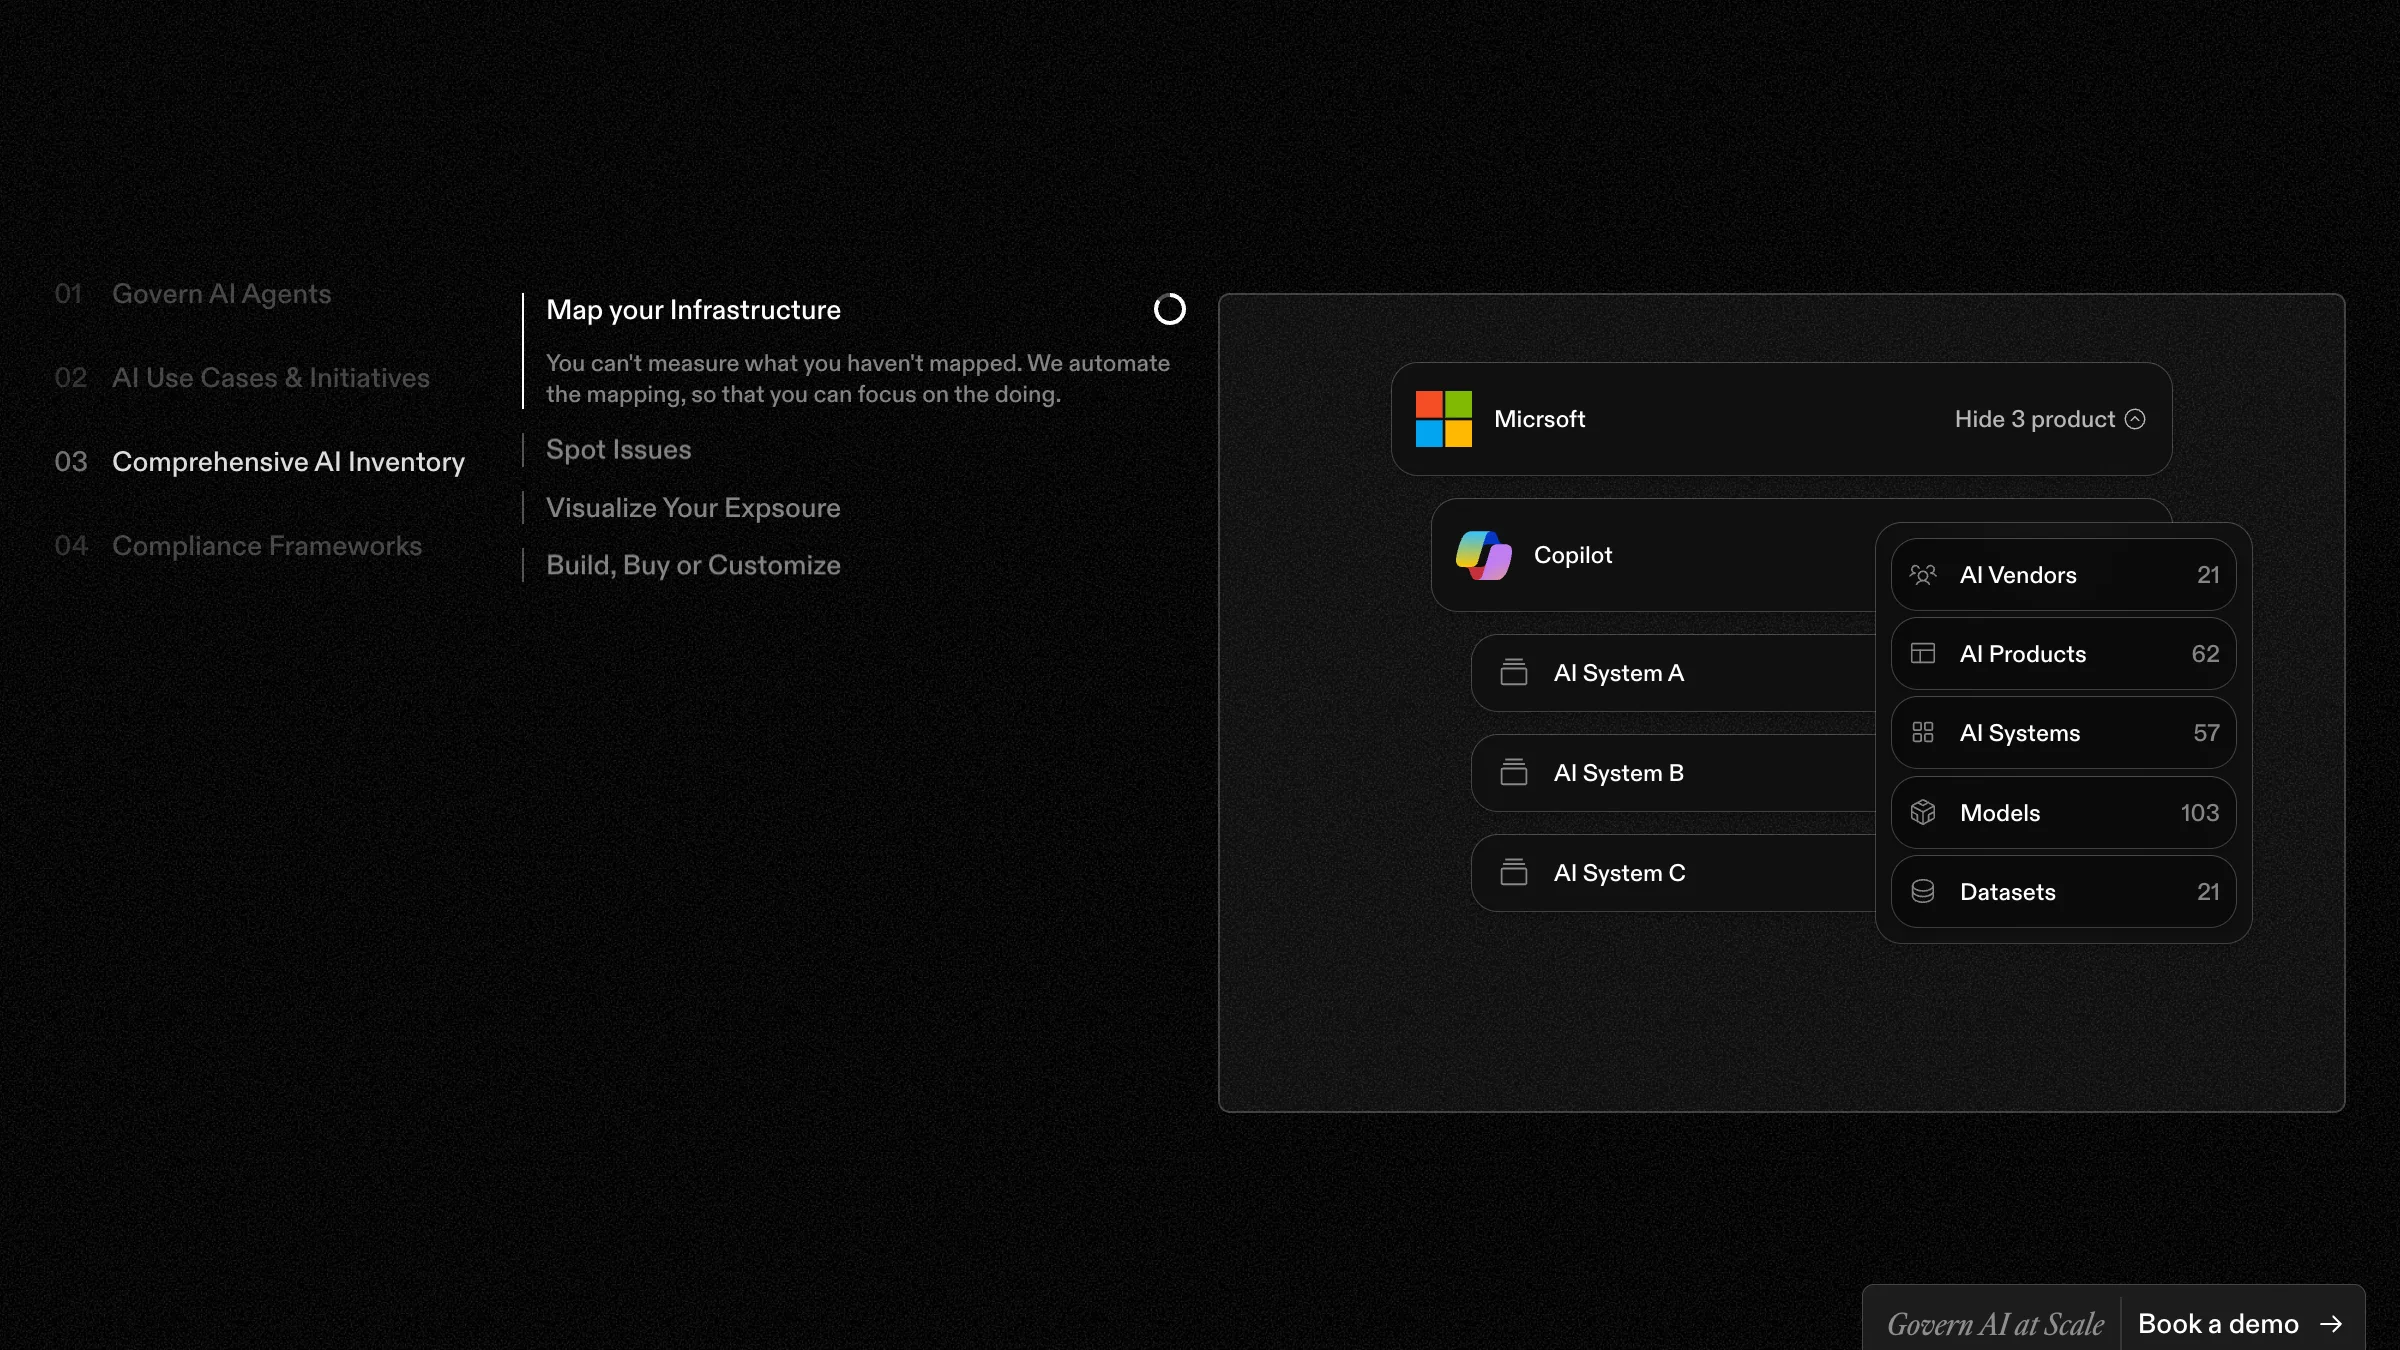2400x1350 pixels.
Task: Click the circular progress indicator
Action: pyautogui.click(x=1169, y=310)
